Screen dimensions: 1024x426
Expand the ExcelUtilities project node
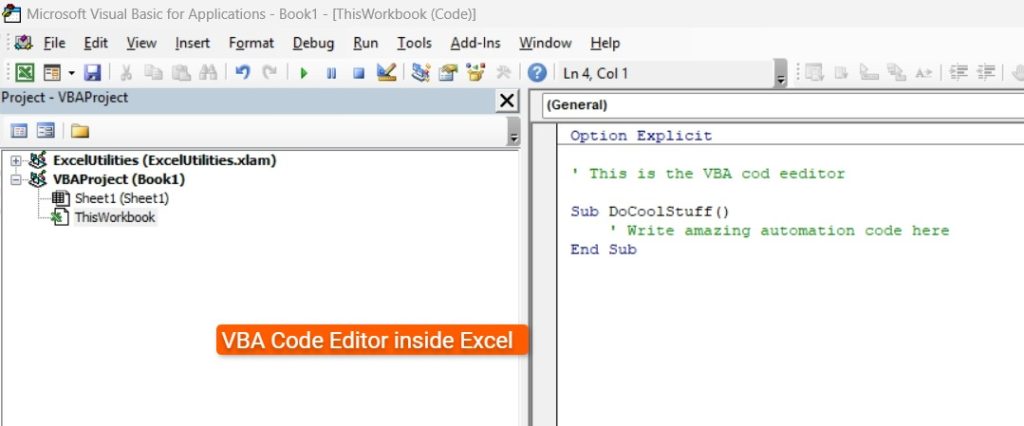16,161
